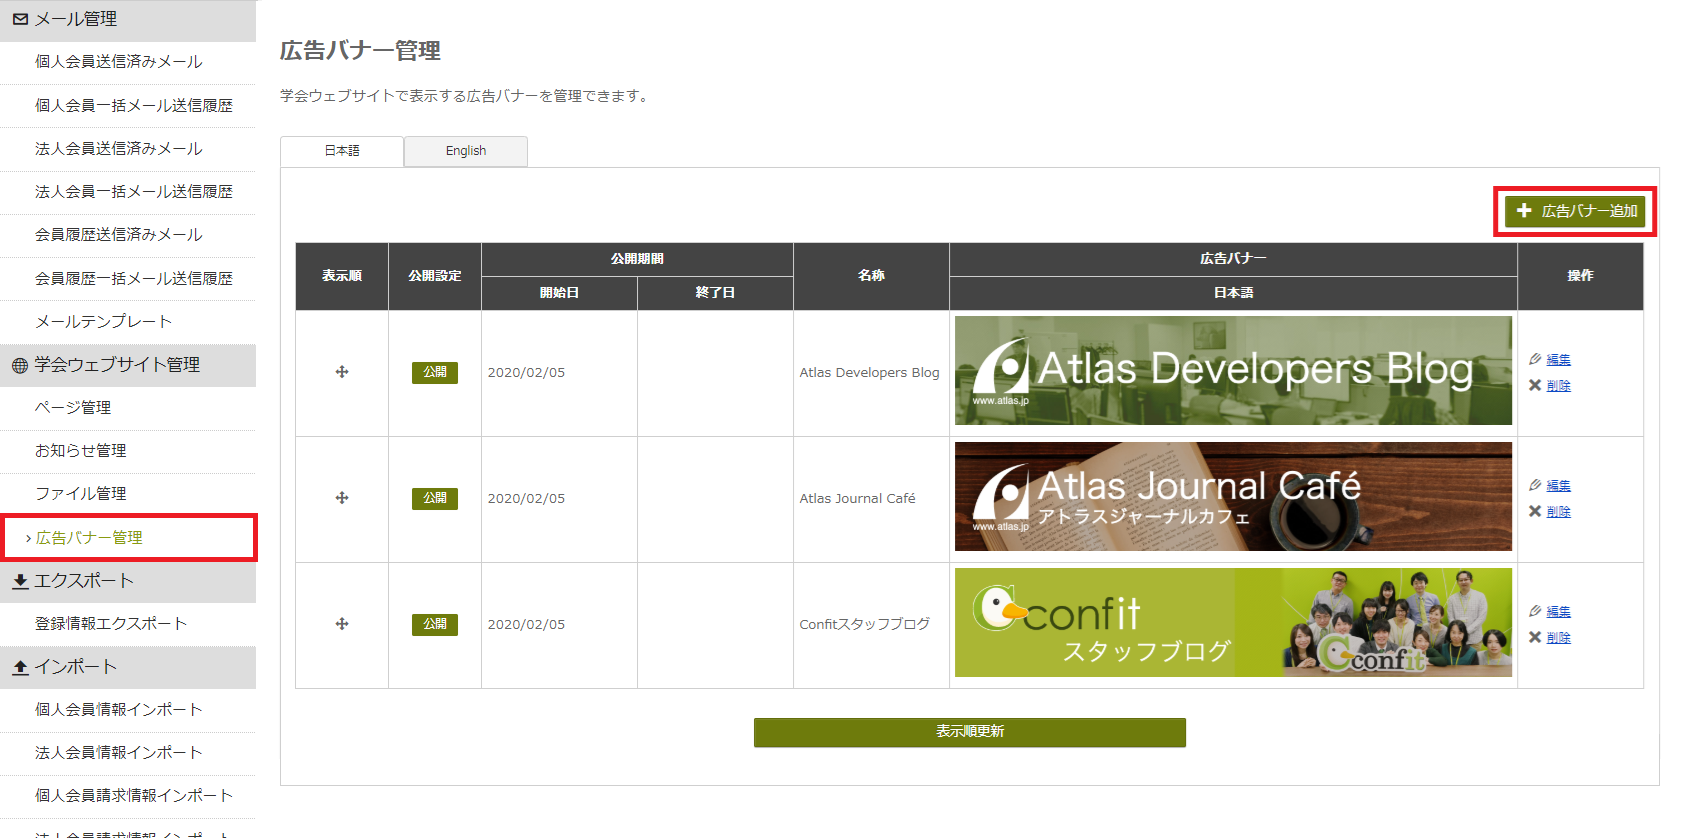Open the Atlas Developers Blog banner image
Screen dimensions: 1697x838
click(x=1233, y=371)
